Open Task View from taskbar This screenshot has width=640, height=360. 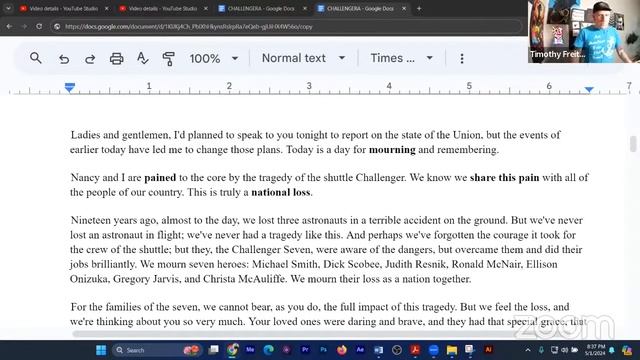[213, 350]
